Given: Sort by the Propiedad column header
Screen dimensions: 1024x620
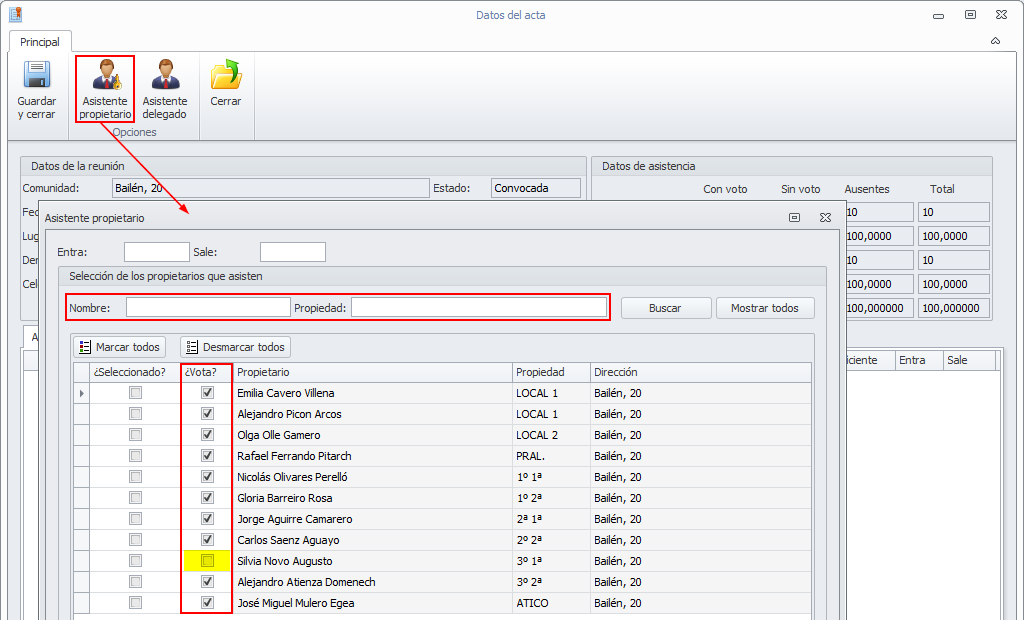Looking at the screenshot, I should pyautogui.click(x=551, y=372).
